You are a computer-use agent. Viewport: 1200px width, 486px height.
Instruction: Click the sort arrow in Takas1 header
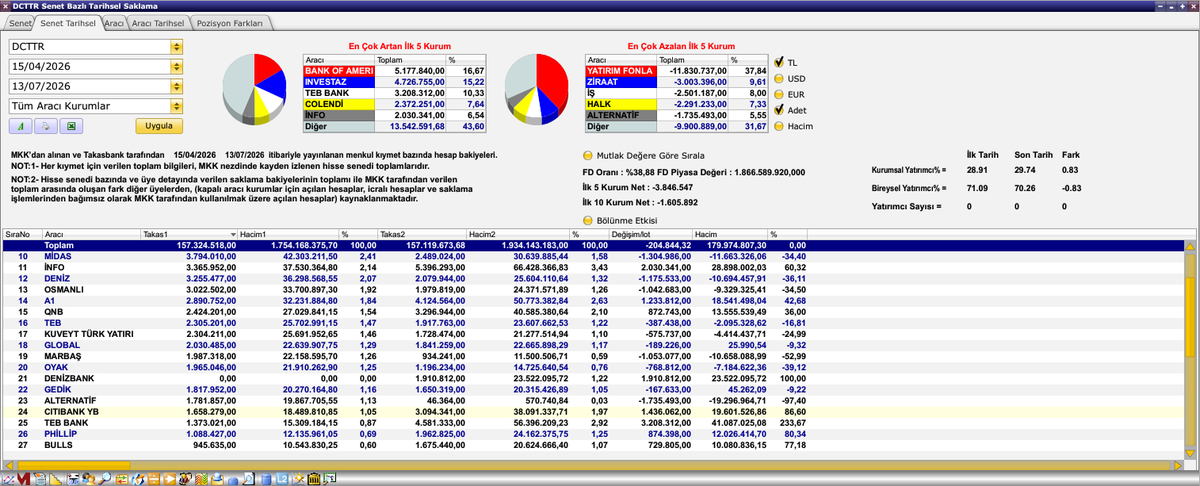tap(233, 233)
